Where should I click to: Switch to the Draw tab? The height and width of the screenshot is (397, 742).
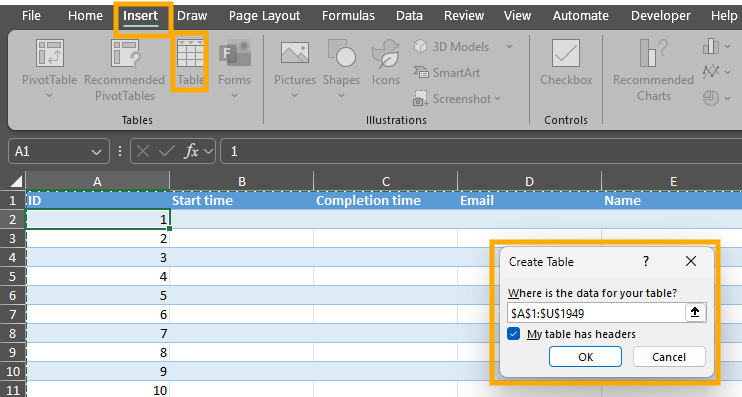click(192, 16)
